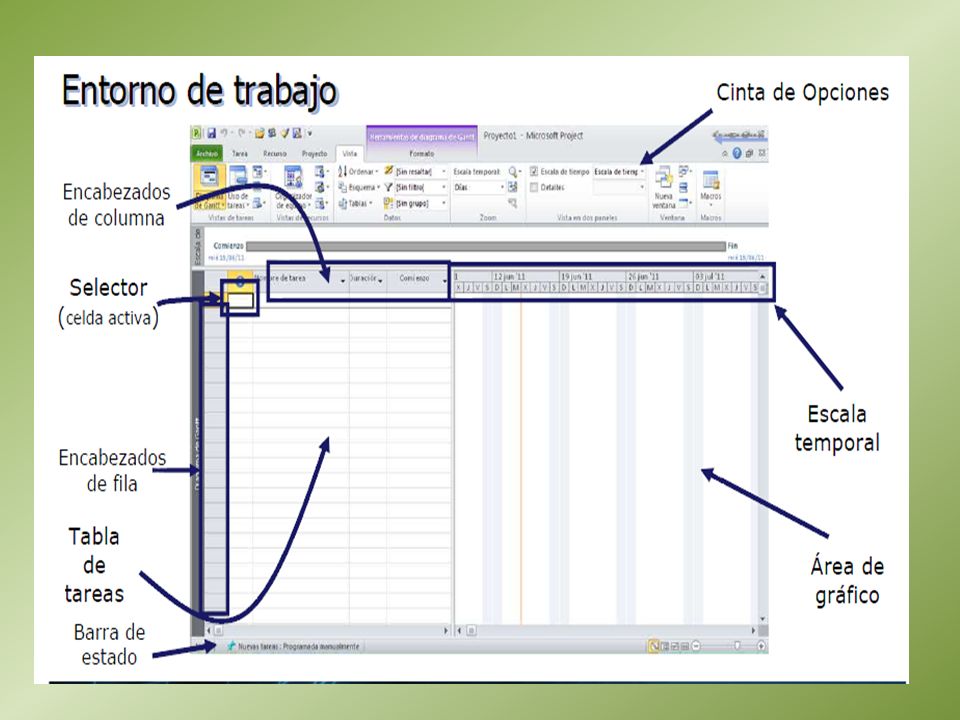Click the Esquema outline button

pos(359,187)
